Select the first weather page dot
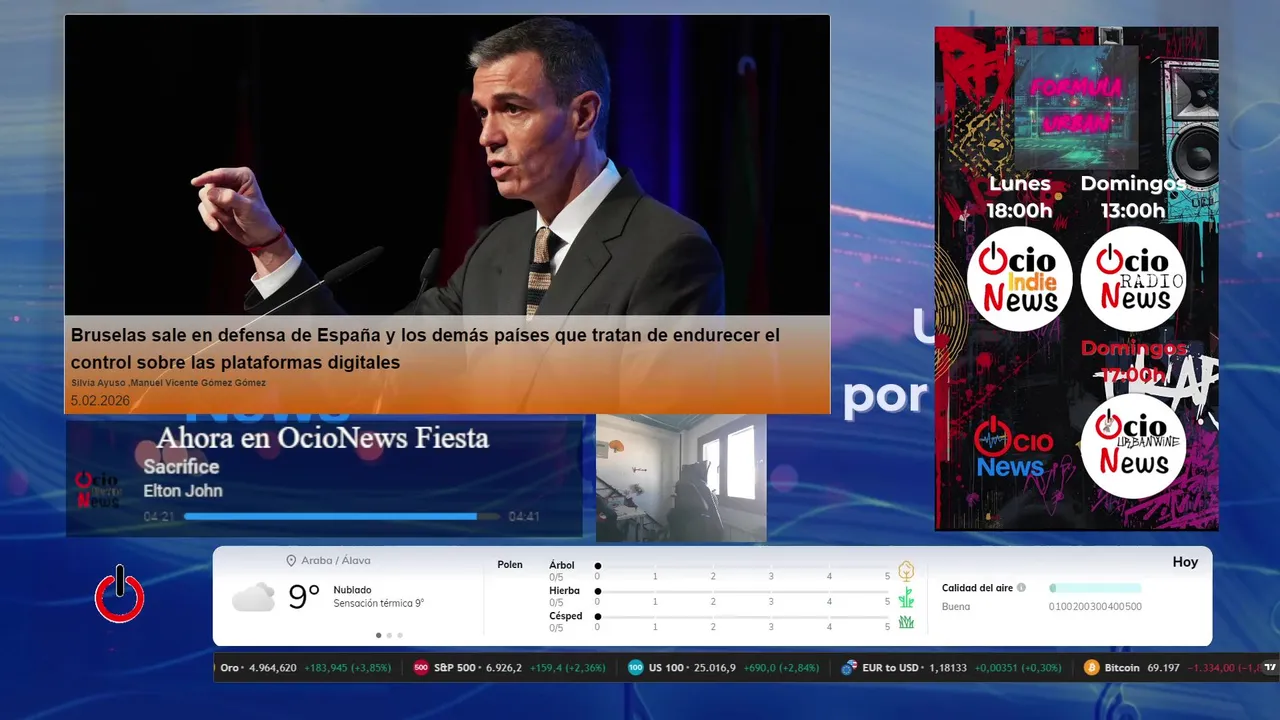Image resolution: width=1280 pixels, height=720 pixels. coord(378,635)
